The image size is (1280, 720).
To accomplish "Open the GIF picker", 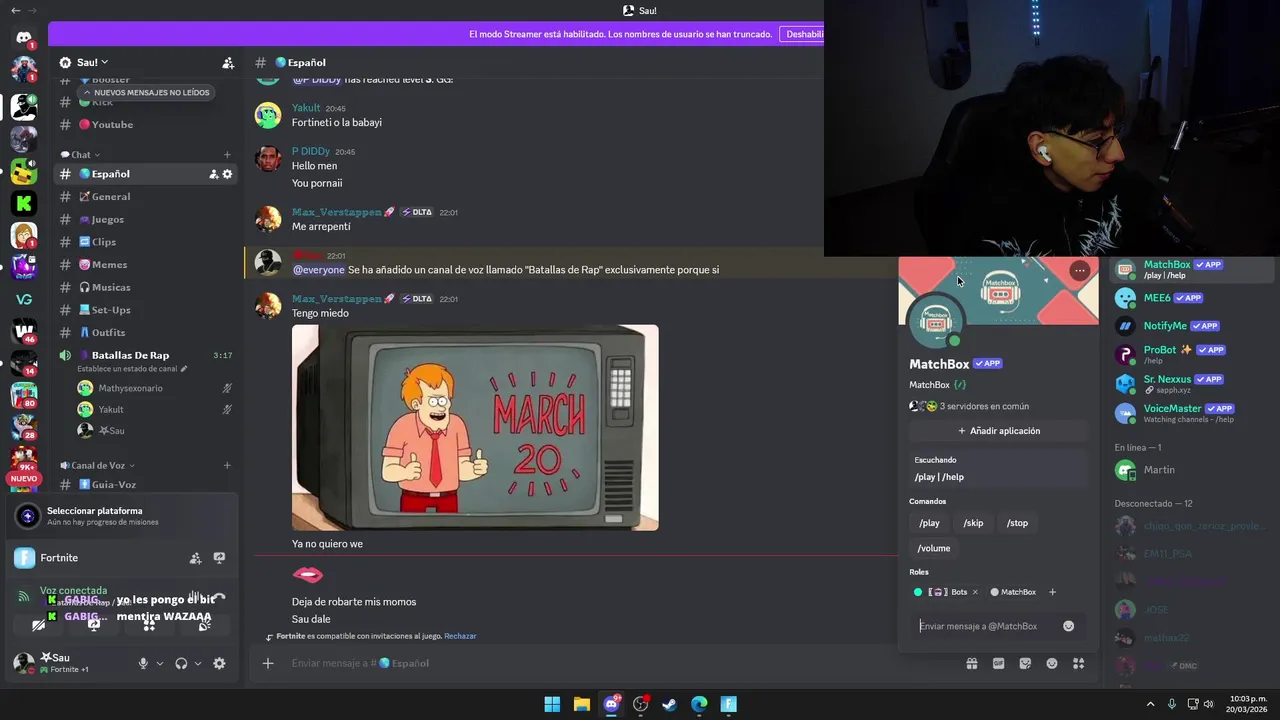I will point(998,663).
